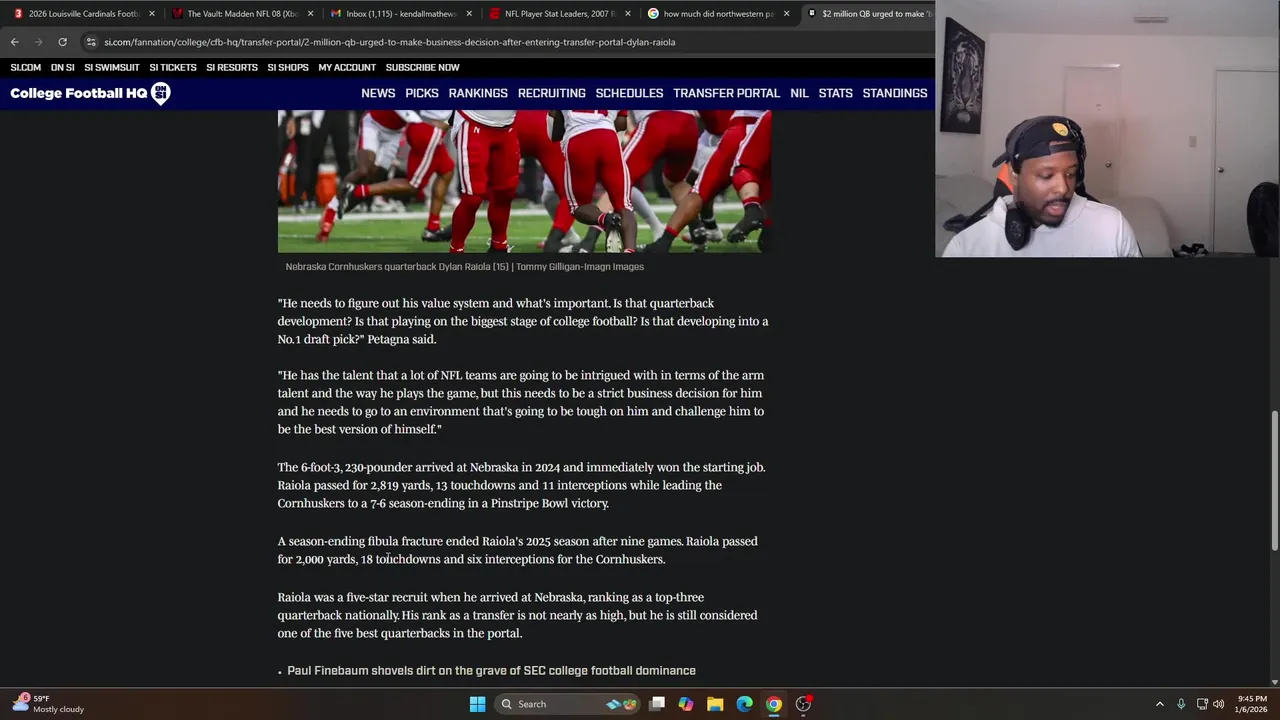
Task: Open the RECRUITING menu item
Action: pos(552,93)
